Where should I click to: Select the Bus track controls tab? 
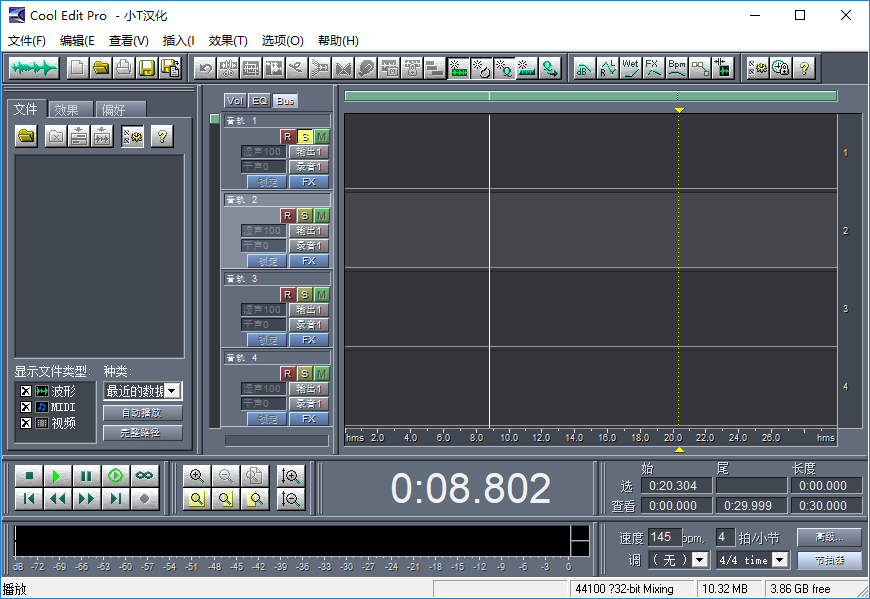click(x=285, y=100)
